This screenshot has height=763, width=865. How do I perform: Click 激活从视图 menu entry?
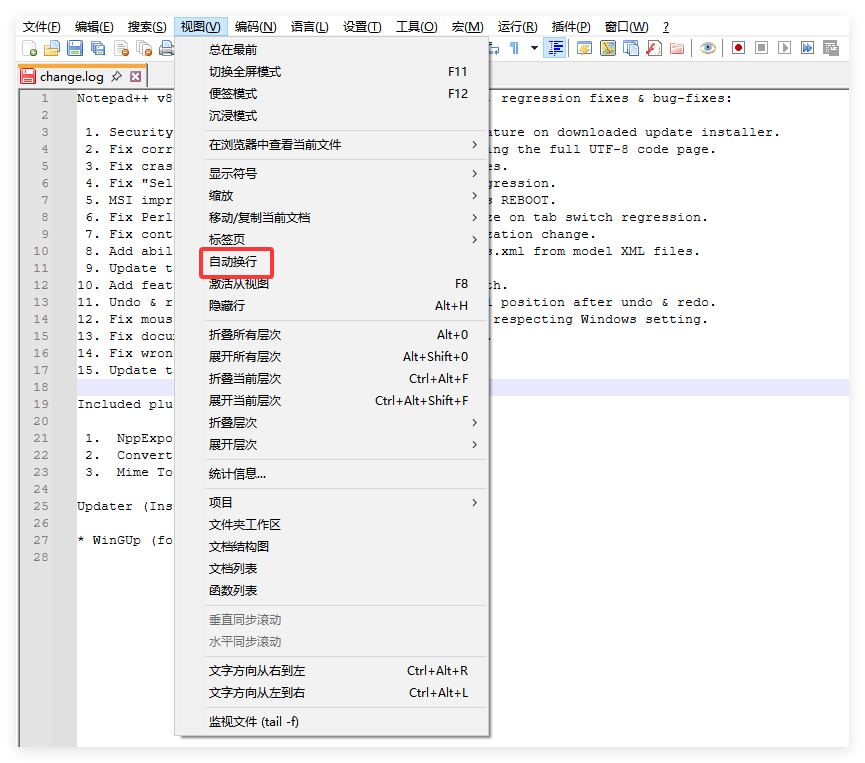[x=332, y=284]
